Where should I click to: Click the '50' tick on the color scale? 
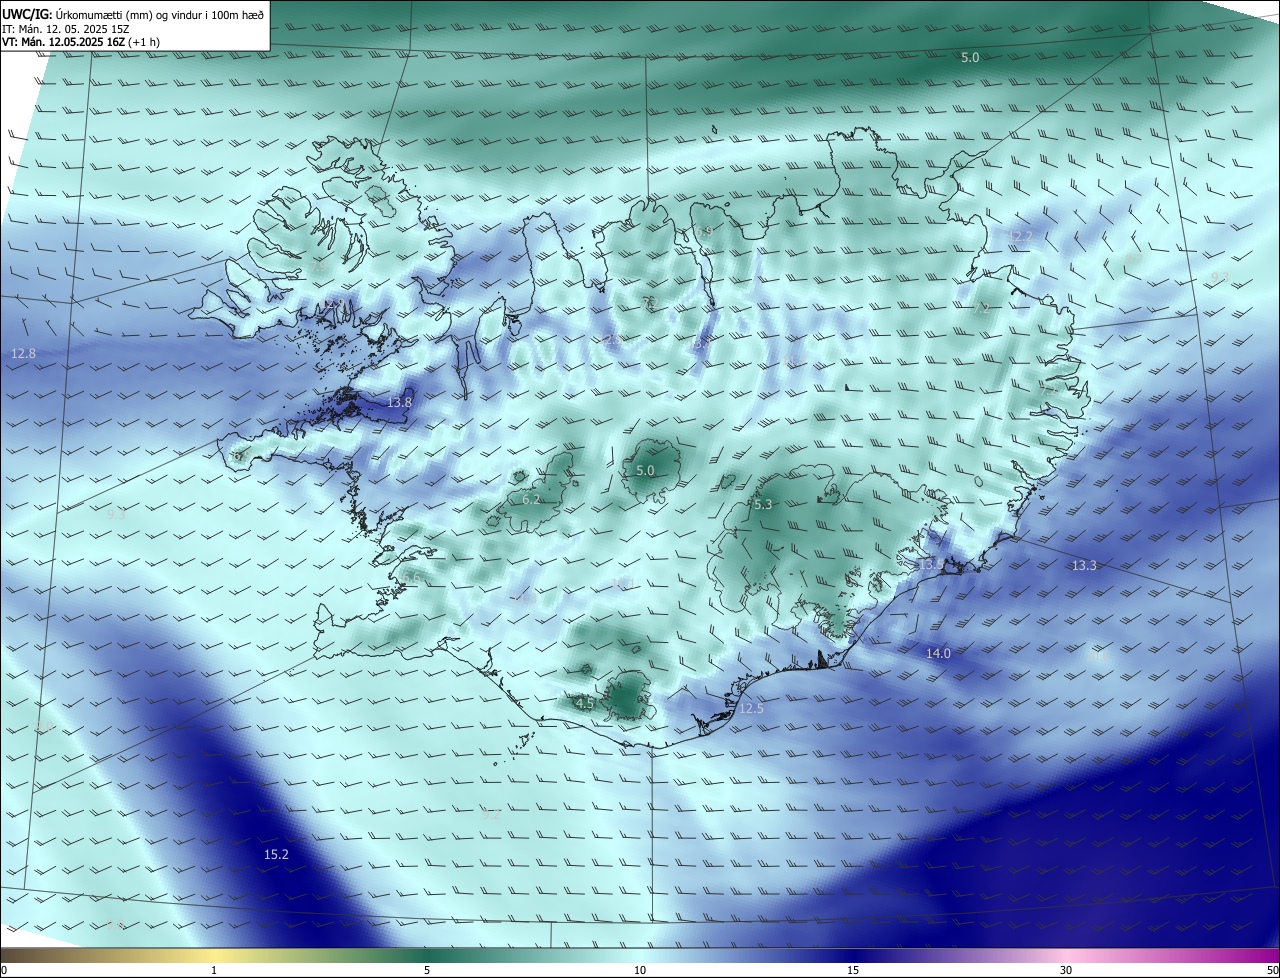(x=1272, y=970)
